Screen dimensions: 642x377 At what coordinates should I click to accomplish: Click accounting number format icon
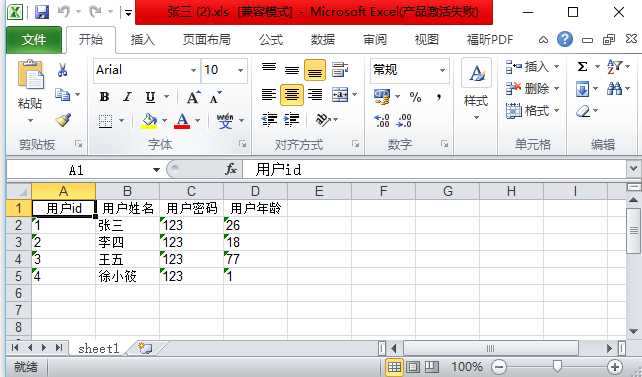[382, 97]
